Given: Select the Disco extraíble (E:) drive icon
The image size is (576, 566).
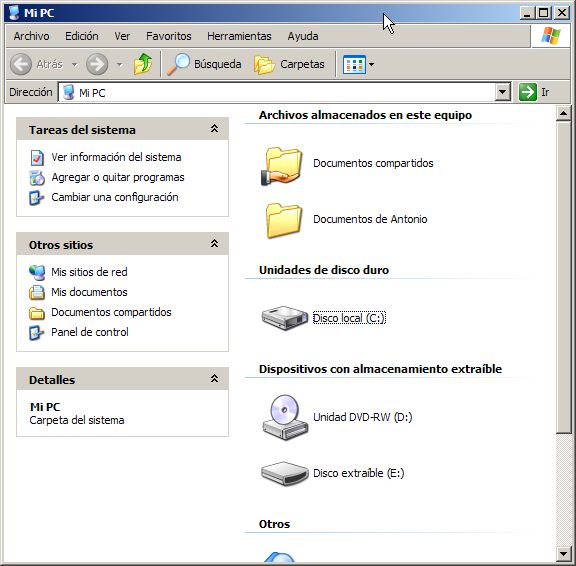Looking at the screenshot, I should [284, 473].
